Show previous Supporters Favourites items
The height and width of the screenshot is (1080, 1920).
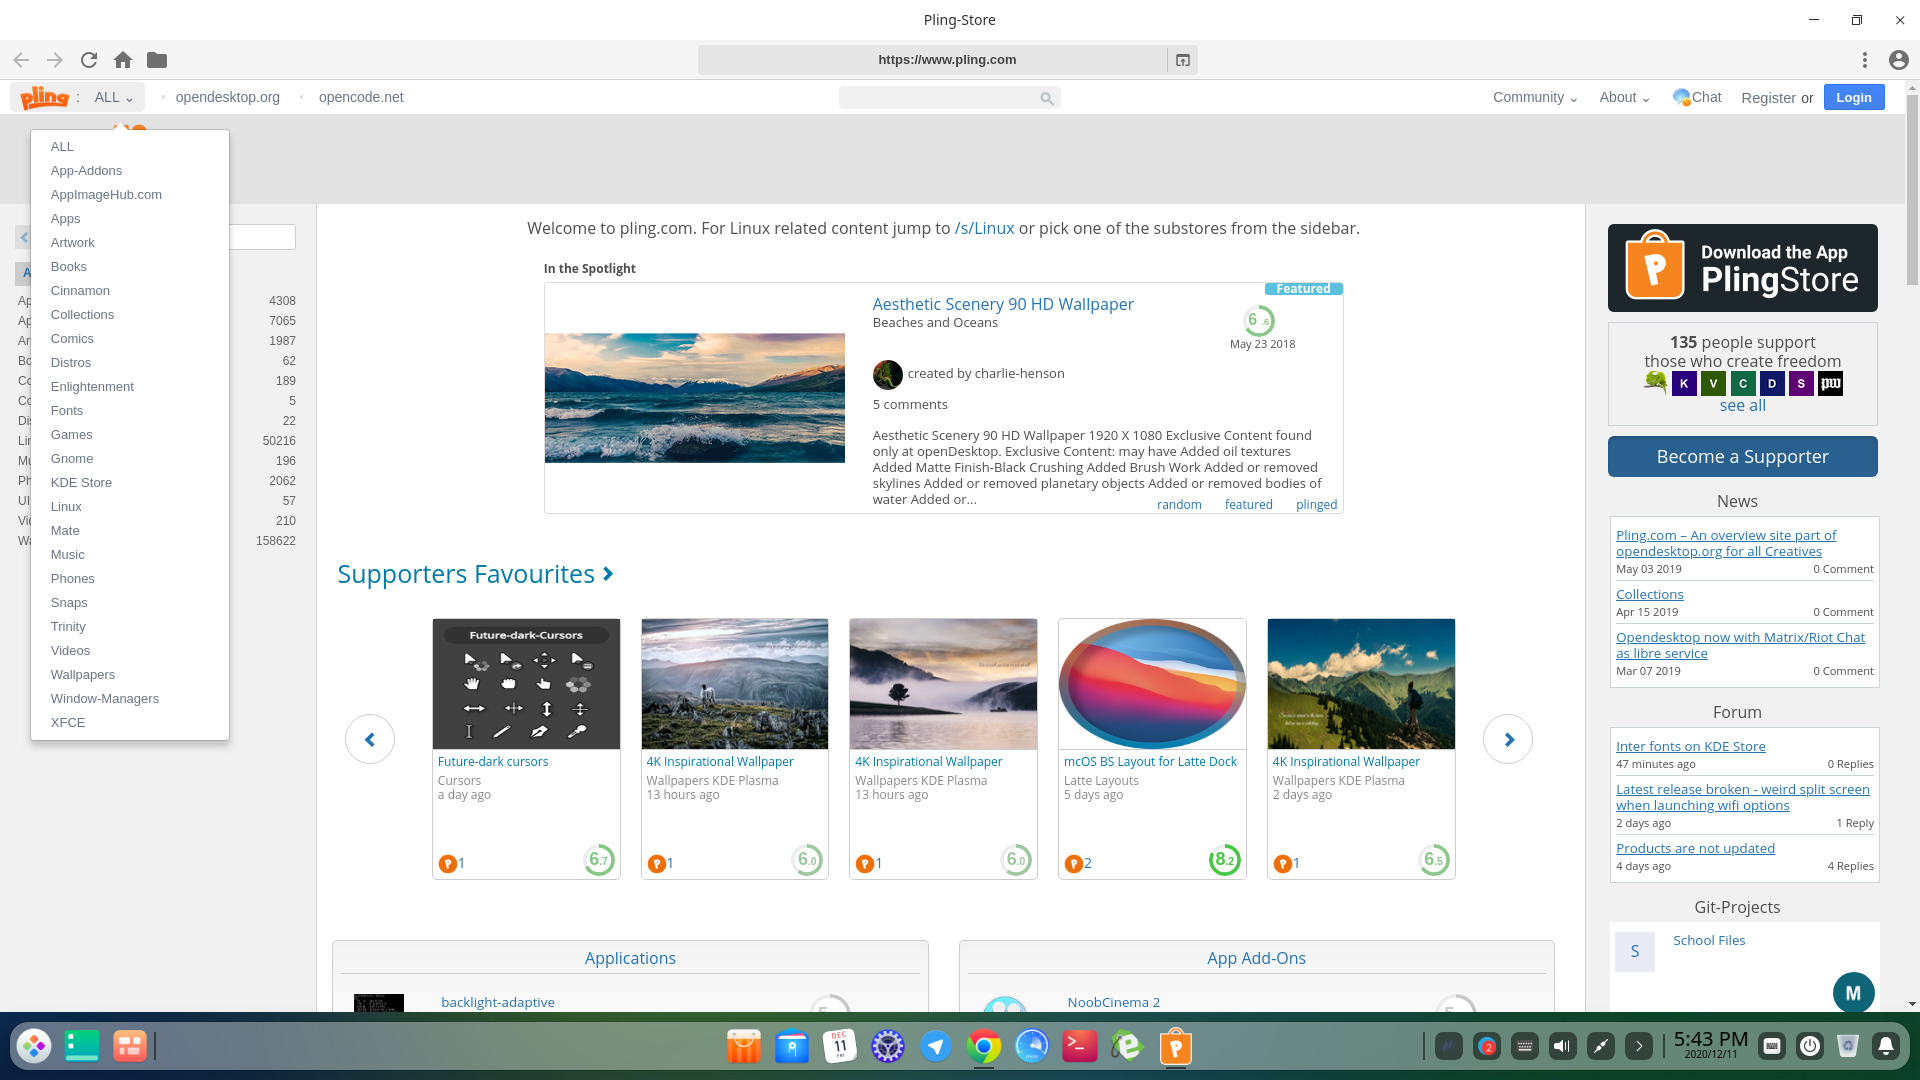tap(370, 739)
